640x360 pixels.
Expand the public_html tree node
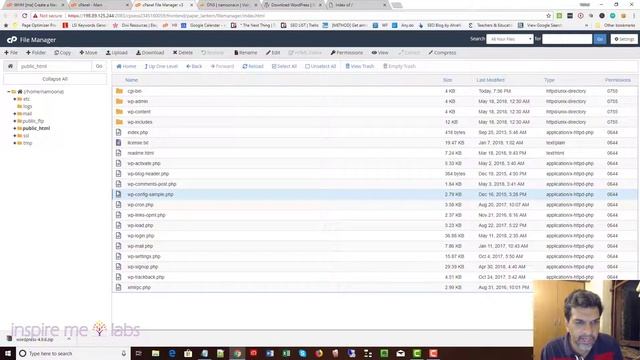[x=15, y=129]
